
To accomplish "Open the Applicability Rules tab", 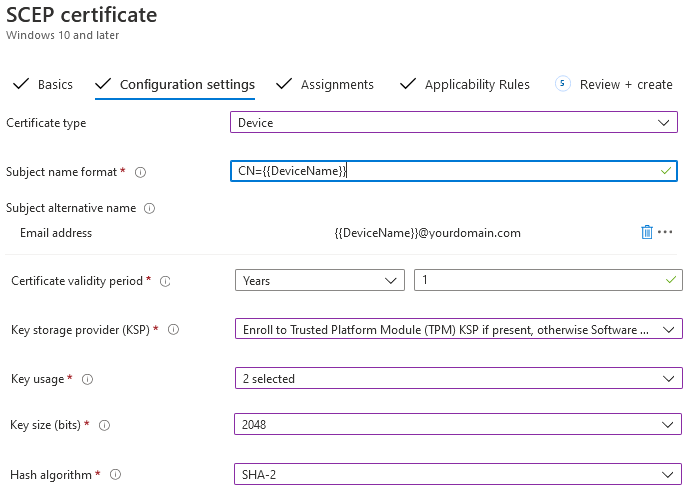I will click(465, 84).
